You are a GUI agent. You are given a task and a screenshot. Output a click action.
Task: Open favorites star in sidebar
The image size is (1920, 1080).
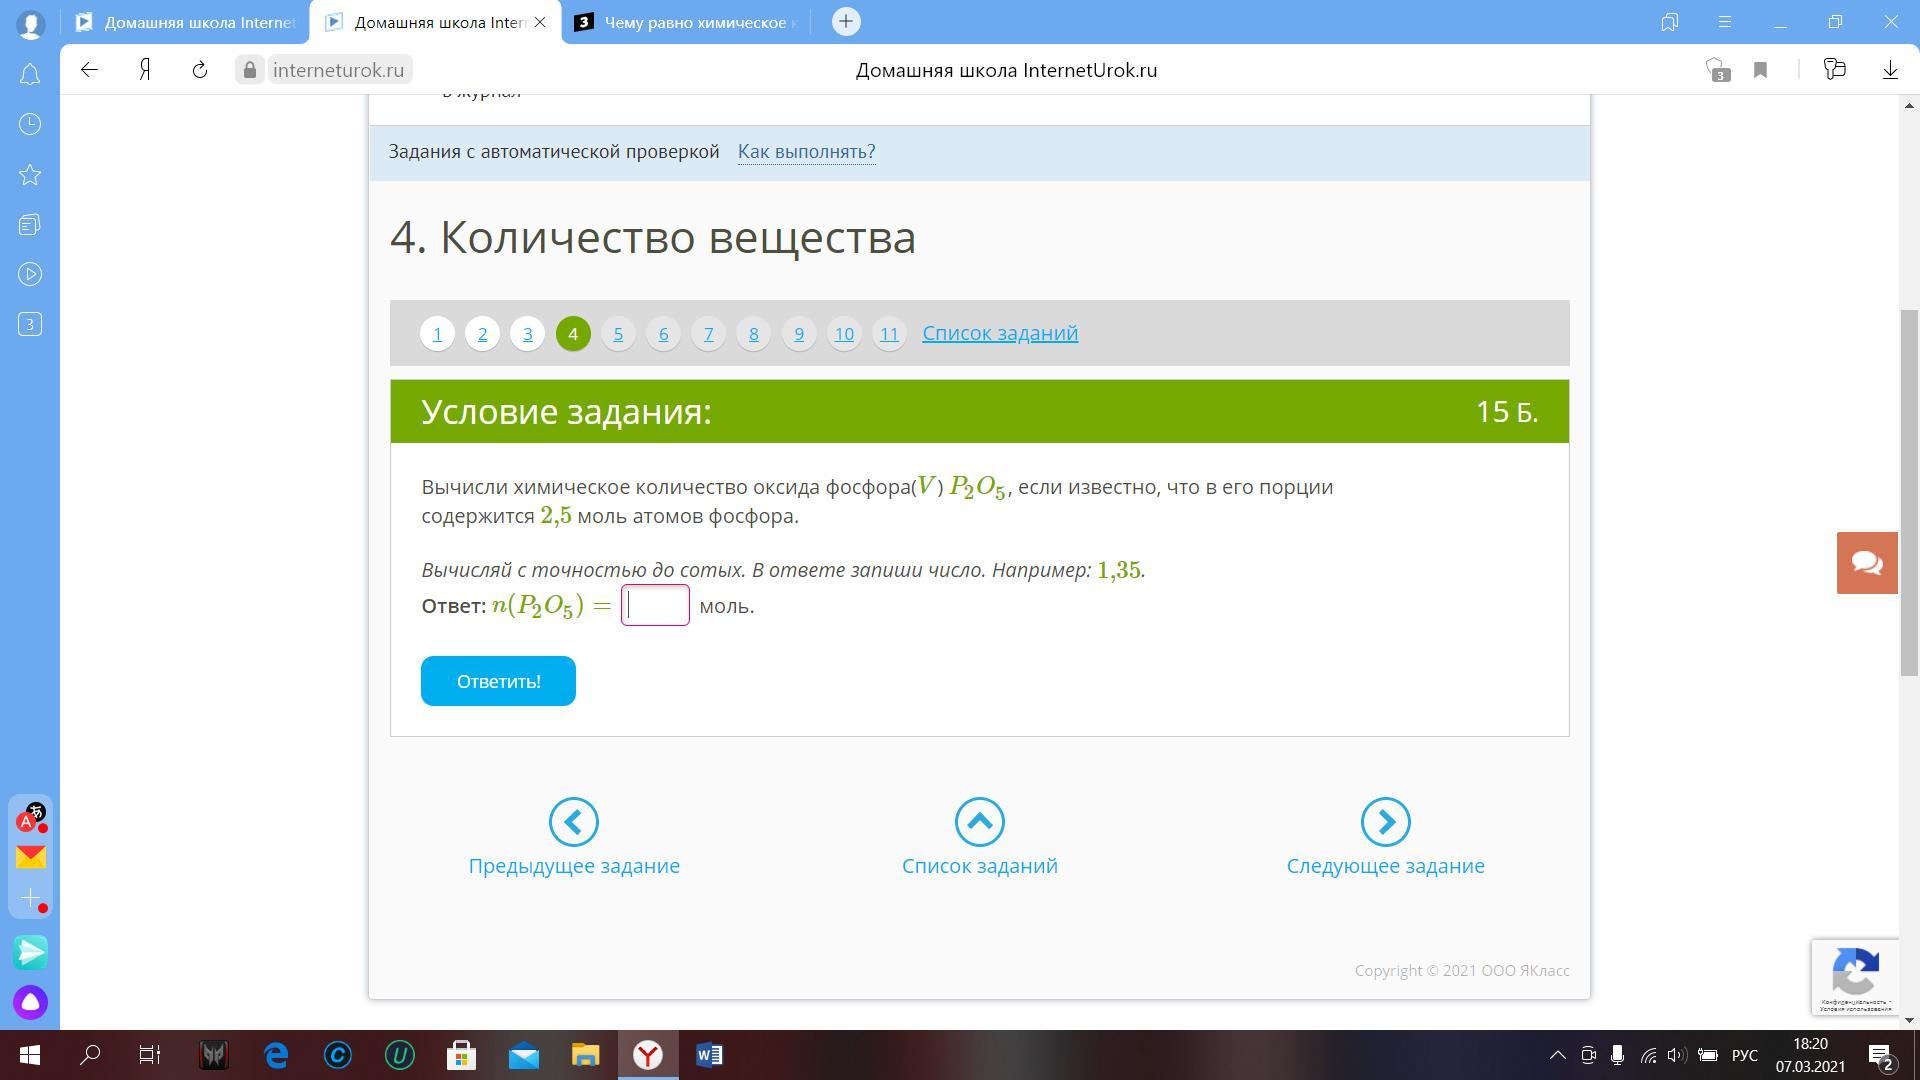30,175
